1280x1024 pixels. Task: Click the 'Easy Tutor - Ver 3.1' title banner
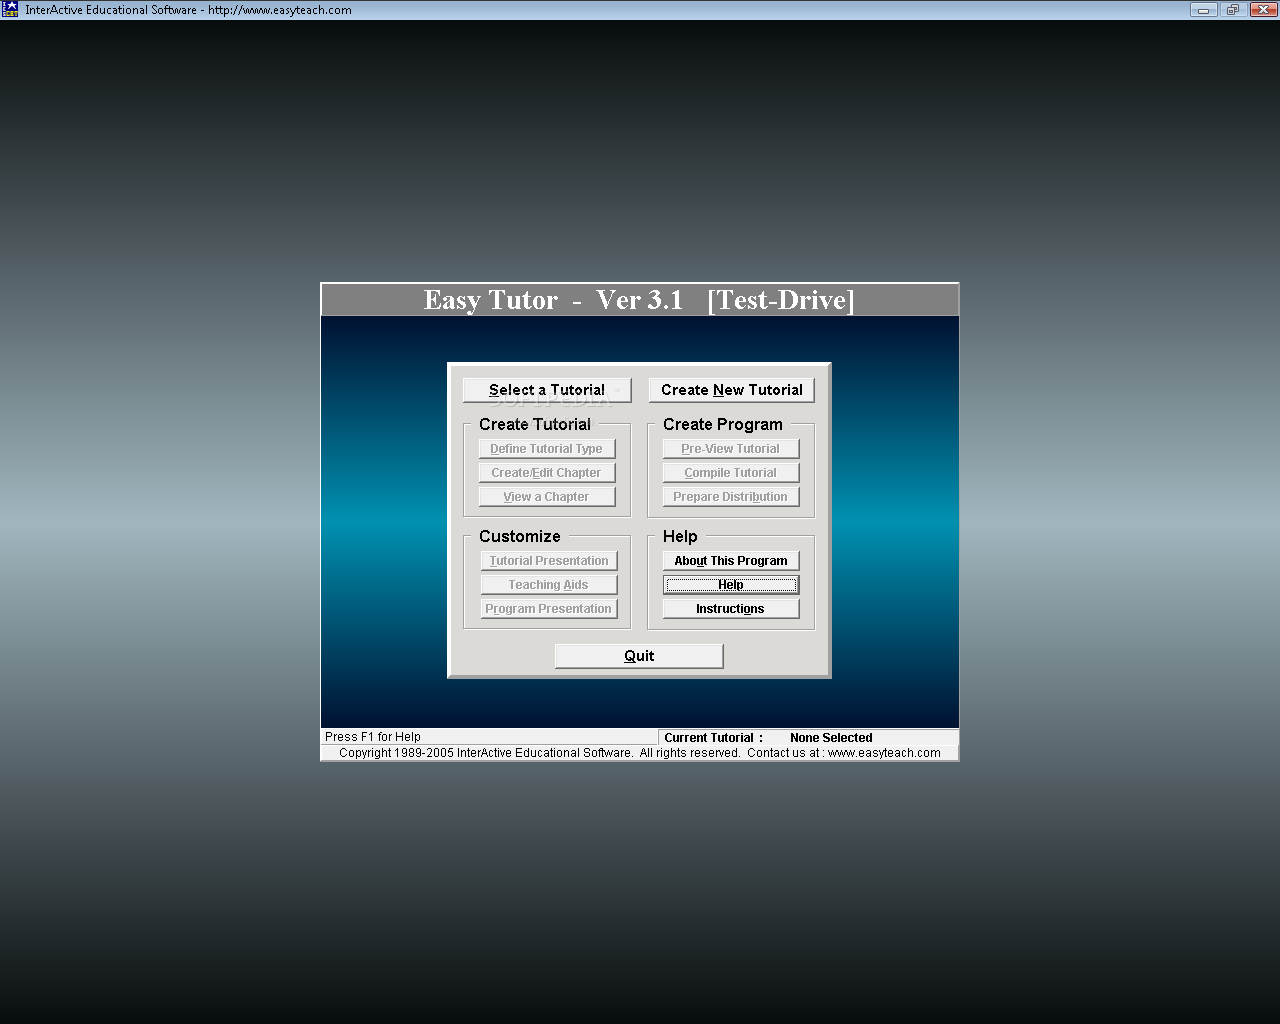point(640,300)
